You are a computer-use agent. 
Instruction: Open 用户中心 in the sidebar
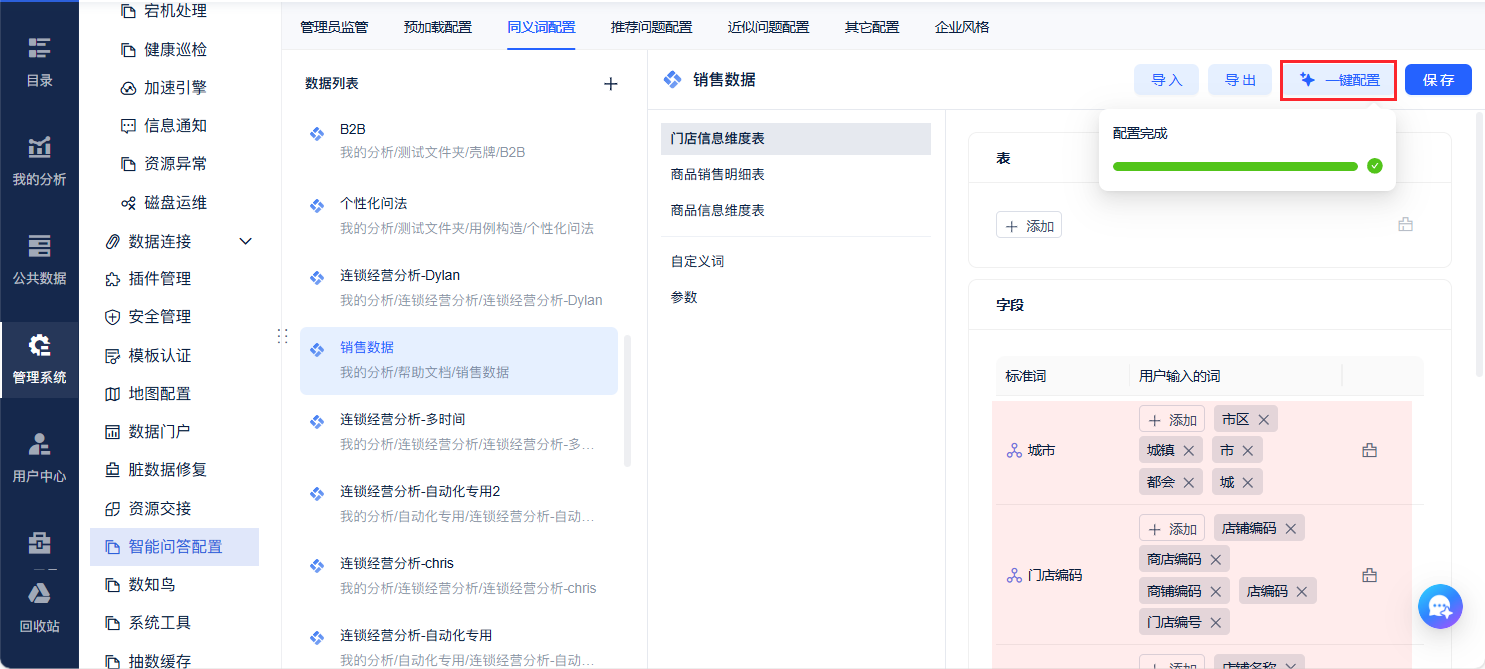[39, 457]
